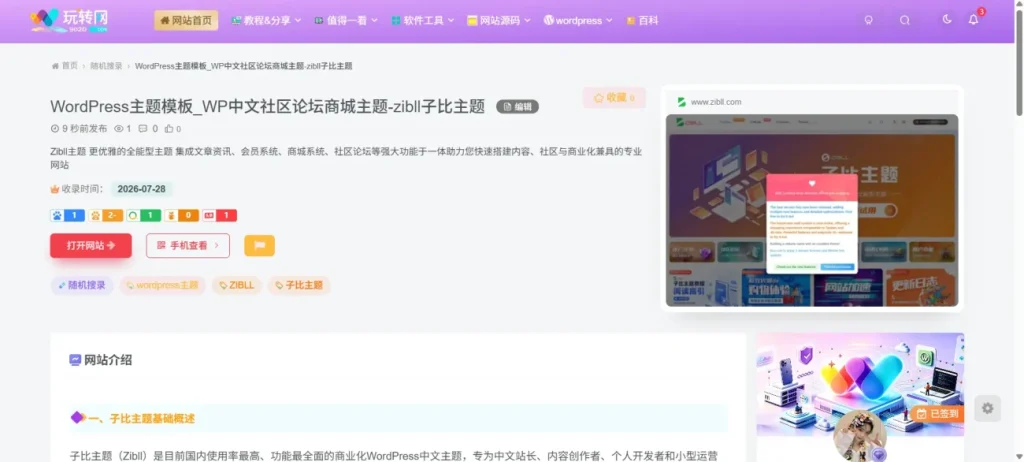Click the 打开网站 button
The width and height of the screenshot is (1024, 462).
pos(91,246)
